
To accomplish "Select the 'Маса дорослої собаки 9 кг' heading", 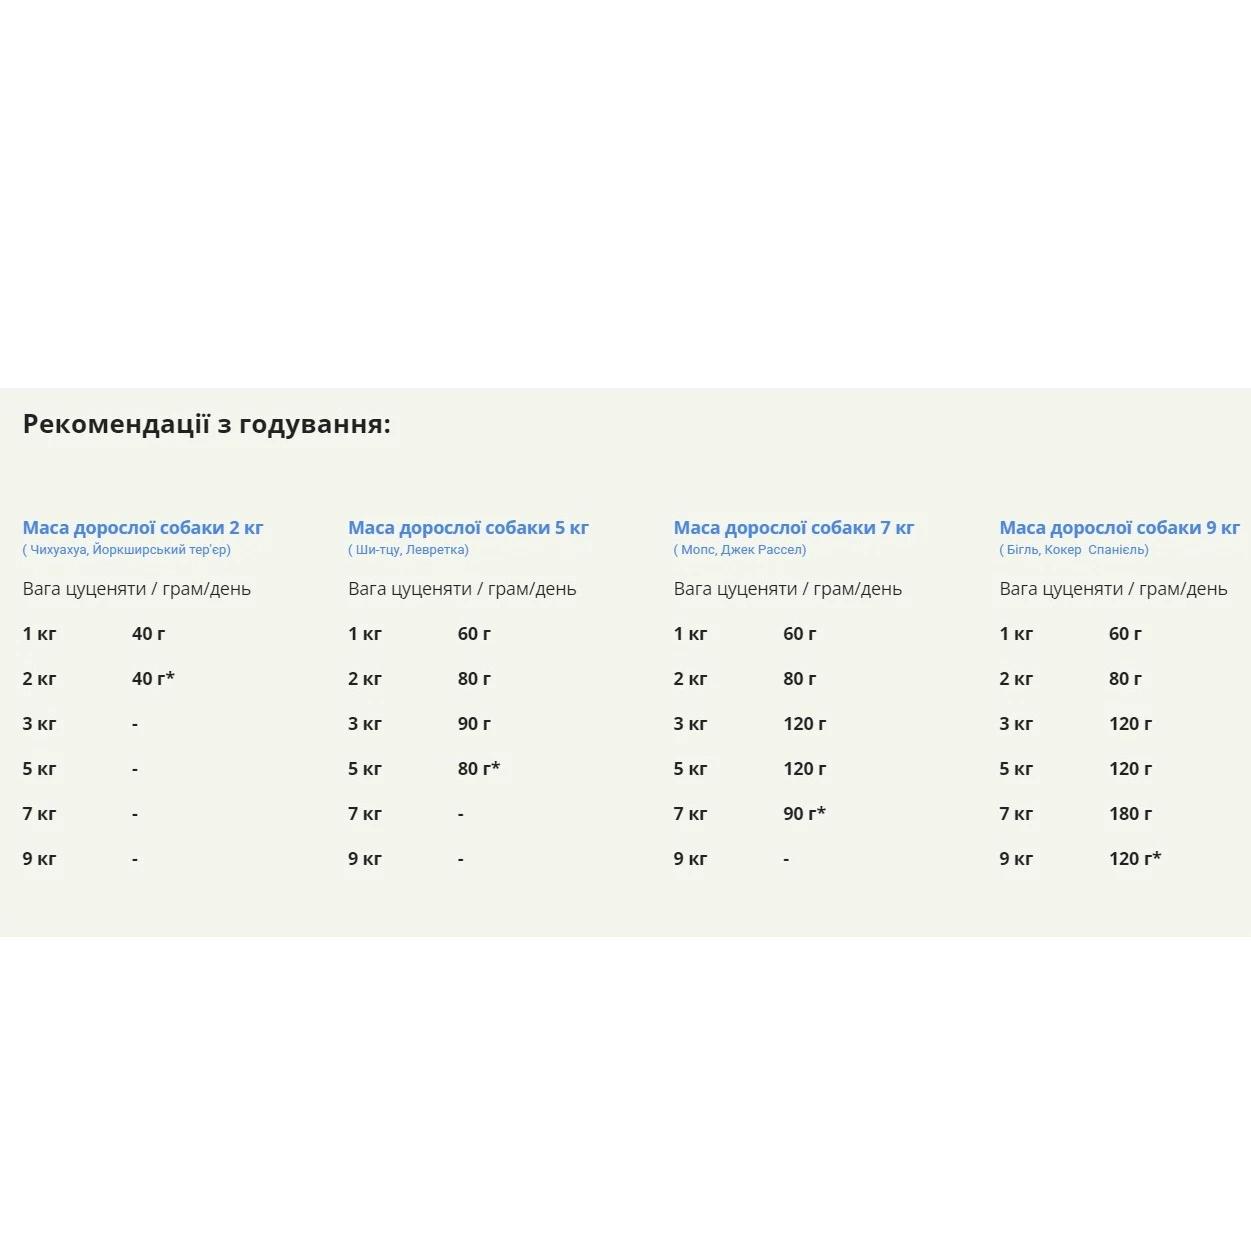I will click(1119, 528).
